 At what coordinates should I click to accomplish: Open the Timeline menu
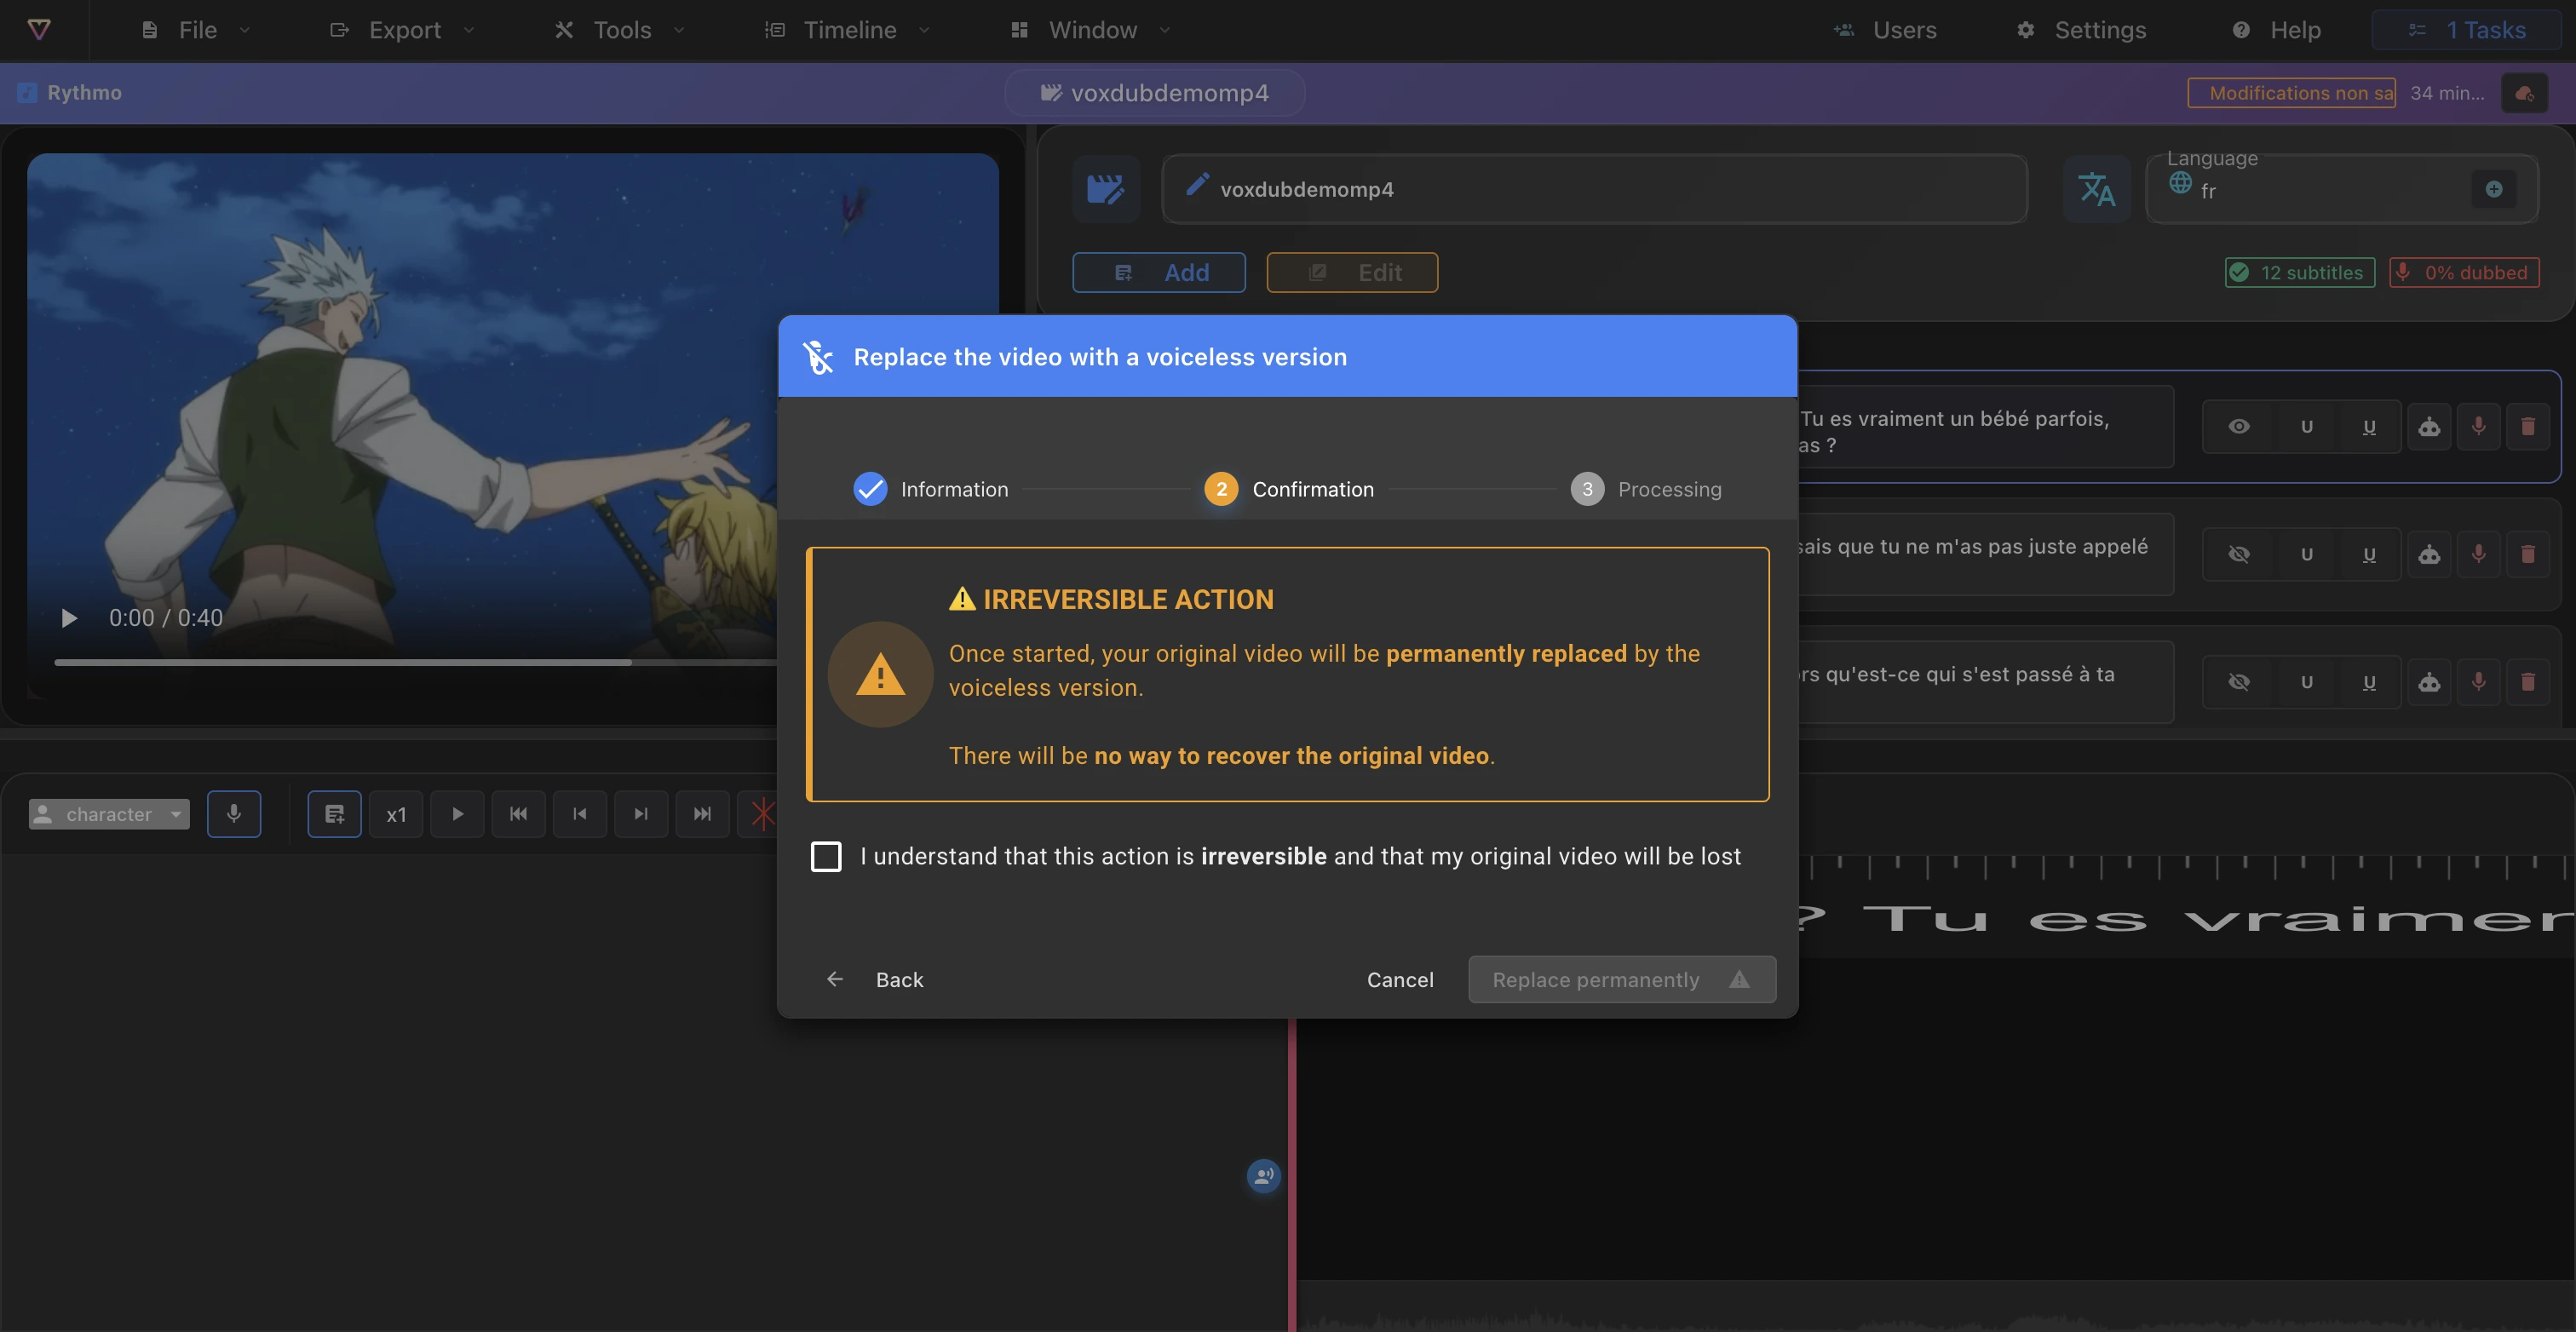point(848,30)
